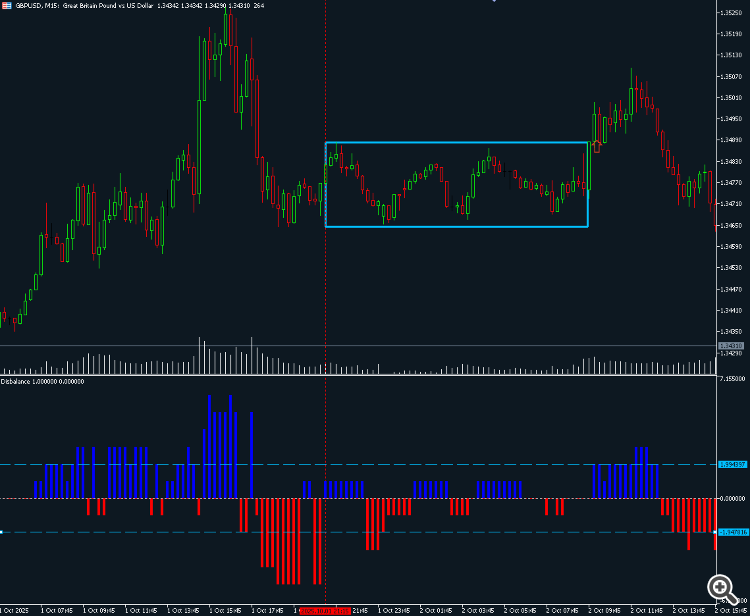Click the 1 Oct 17:45 time axis label
Viewport: 750px width, 616px height.
[x=267, y=611]
